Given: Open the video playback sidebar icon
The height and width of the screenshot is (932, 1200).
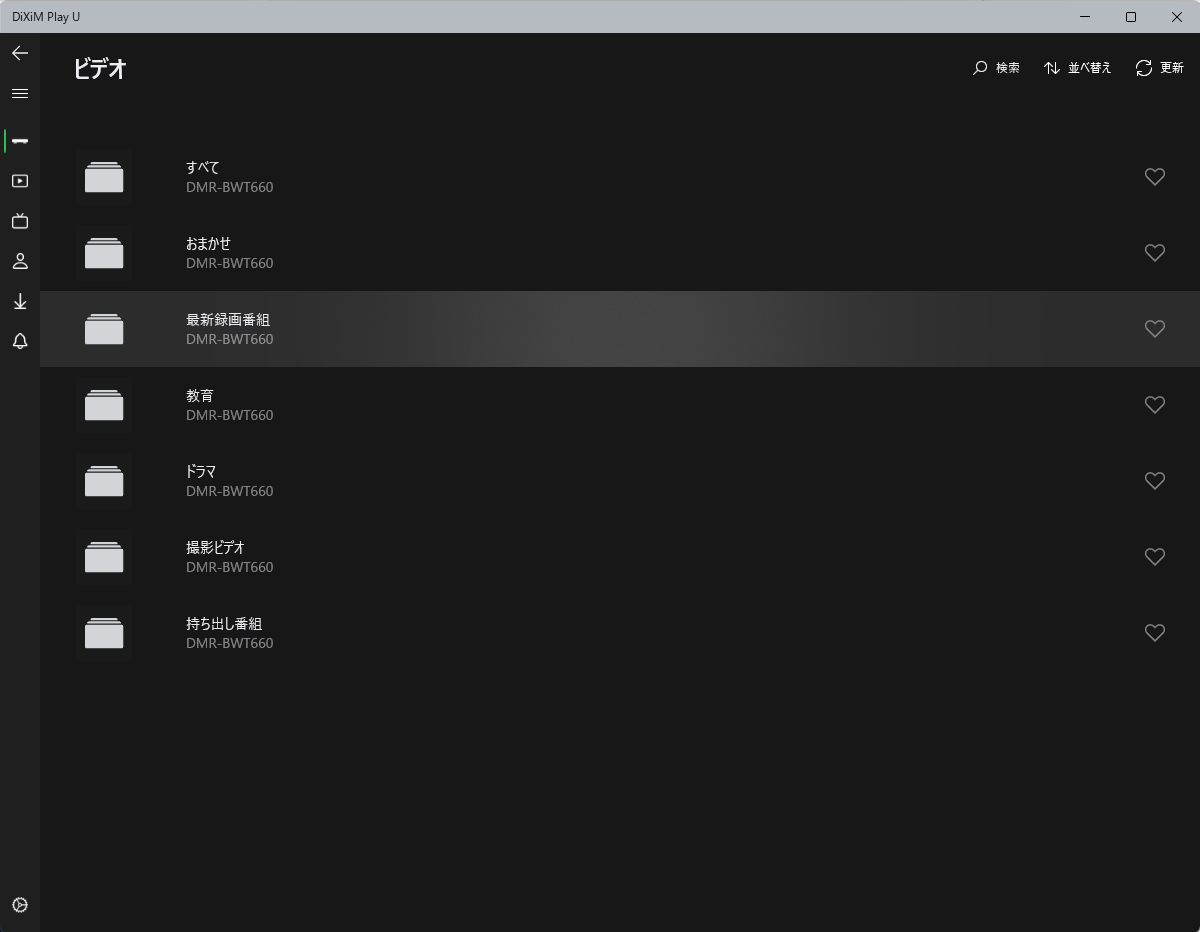Looking at the screenshot, I should (x=20, y=181).
